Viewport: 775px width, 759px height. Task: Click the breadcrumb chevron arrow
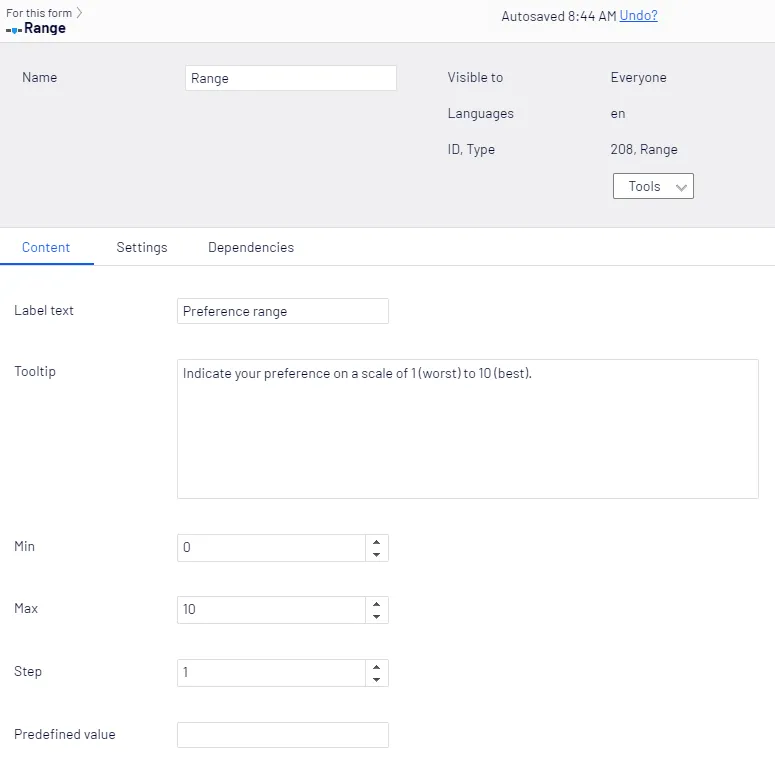[79, 13]
